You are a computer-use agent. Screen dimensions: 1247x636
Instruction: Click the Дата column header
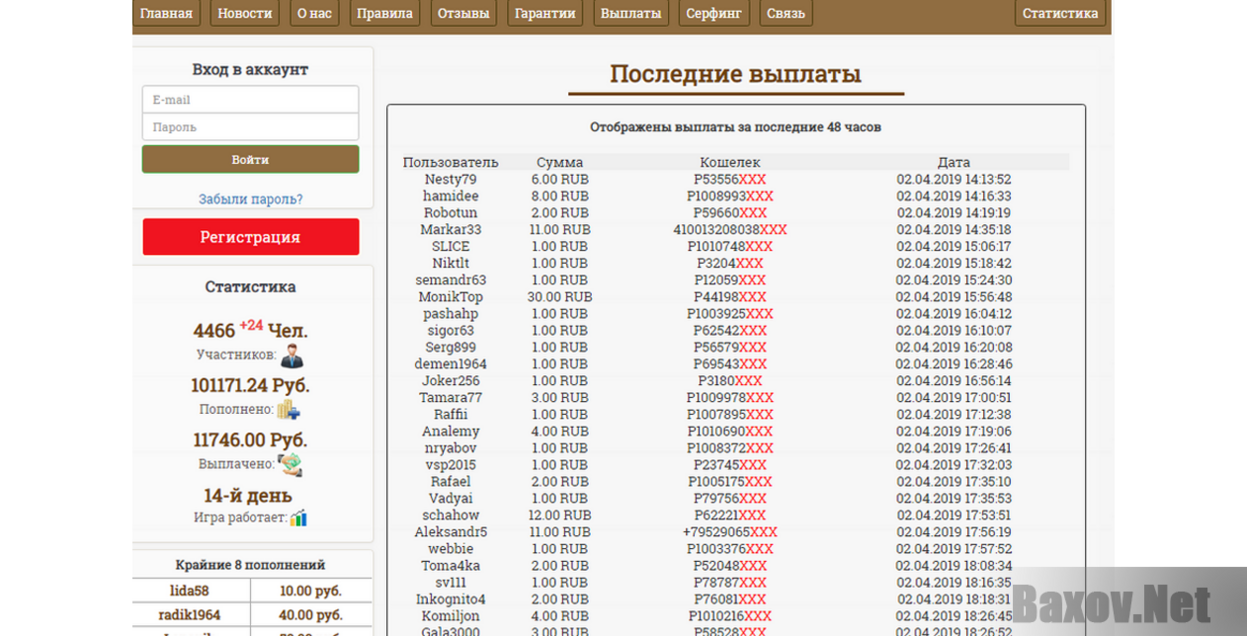(954, 162)
